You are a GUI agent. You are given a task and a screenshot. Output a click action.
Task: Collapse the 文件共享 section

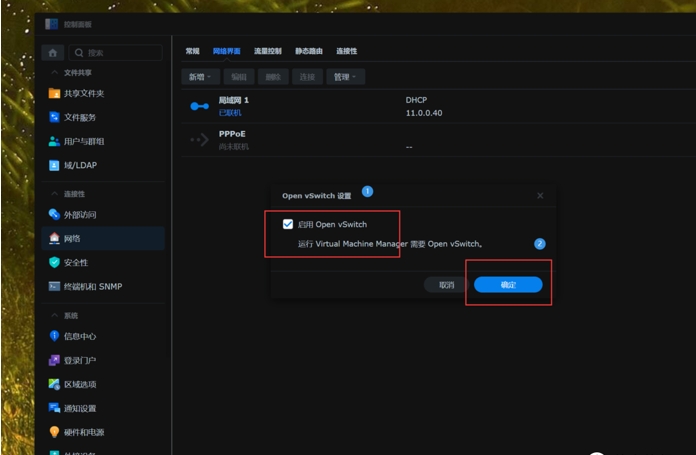(54, 72)
